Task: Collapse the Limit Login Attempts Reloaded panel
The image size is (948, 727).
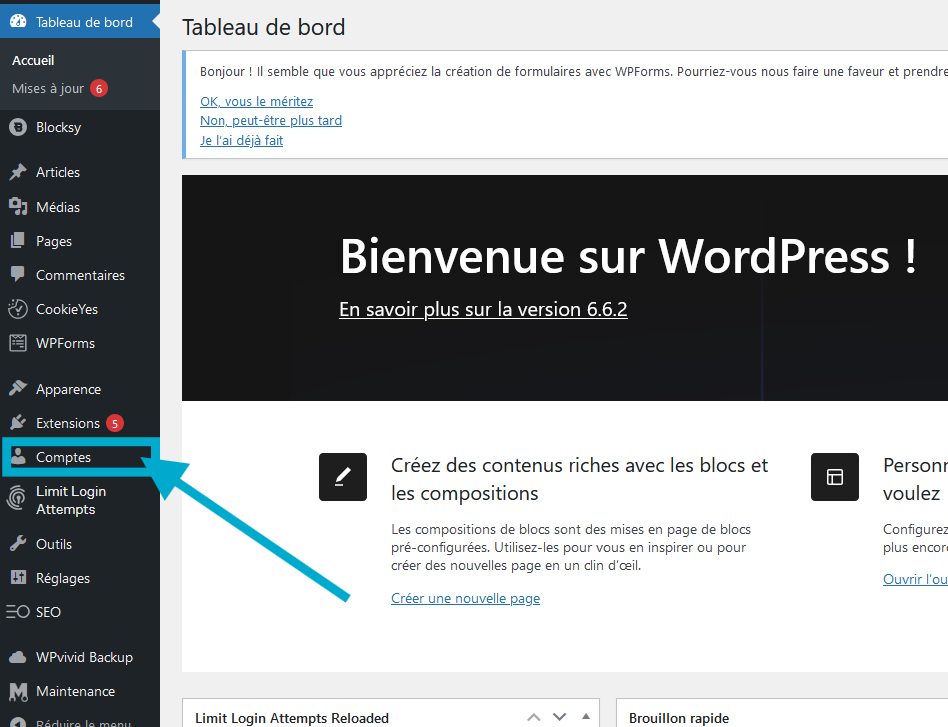Action: coord(586,717)
